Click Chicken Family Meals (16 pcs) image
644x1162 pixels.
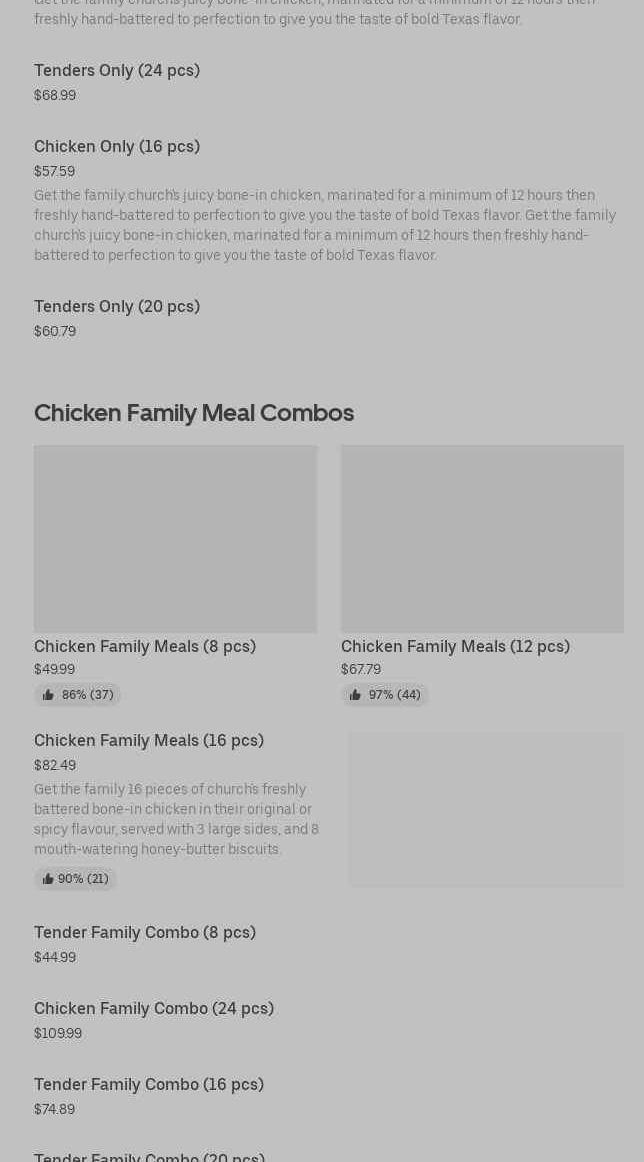coord(486,809)
